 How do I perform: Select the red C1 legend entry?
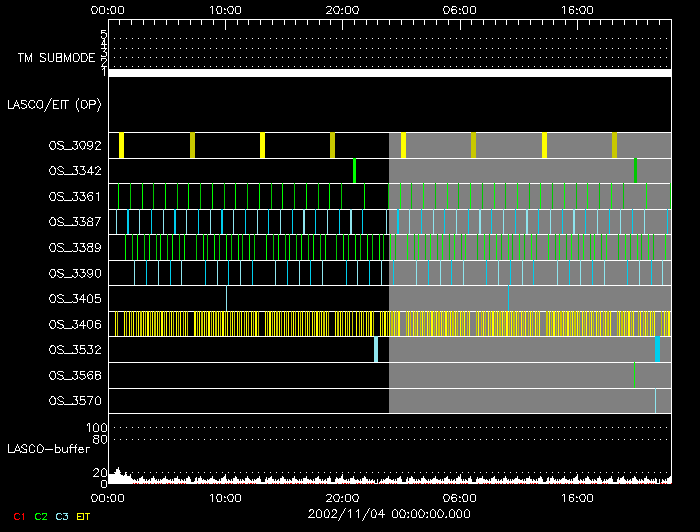click(x=17, y=516)
